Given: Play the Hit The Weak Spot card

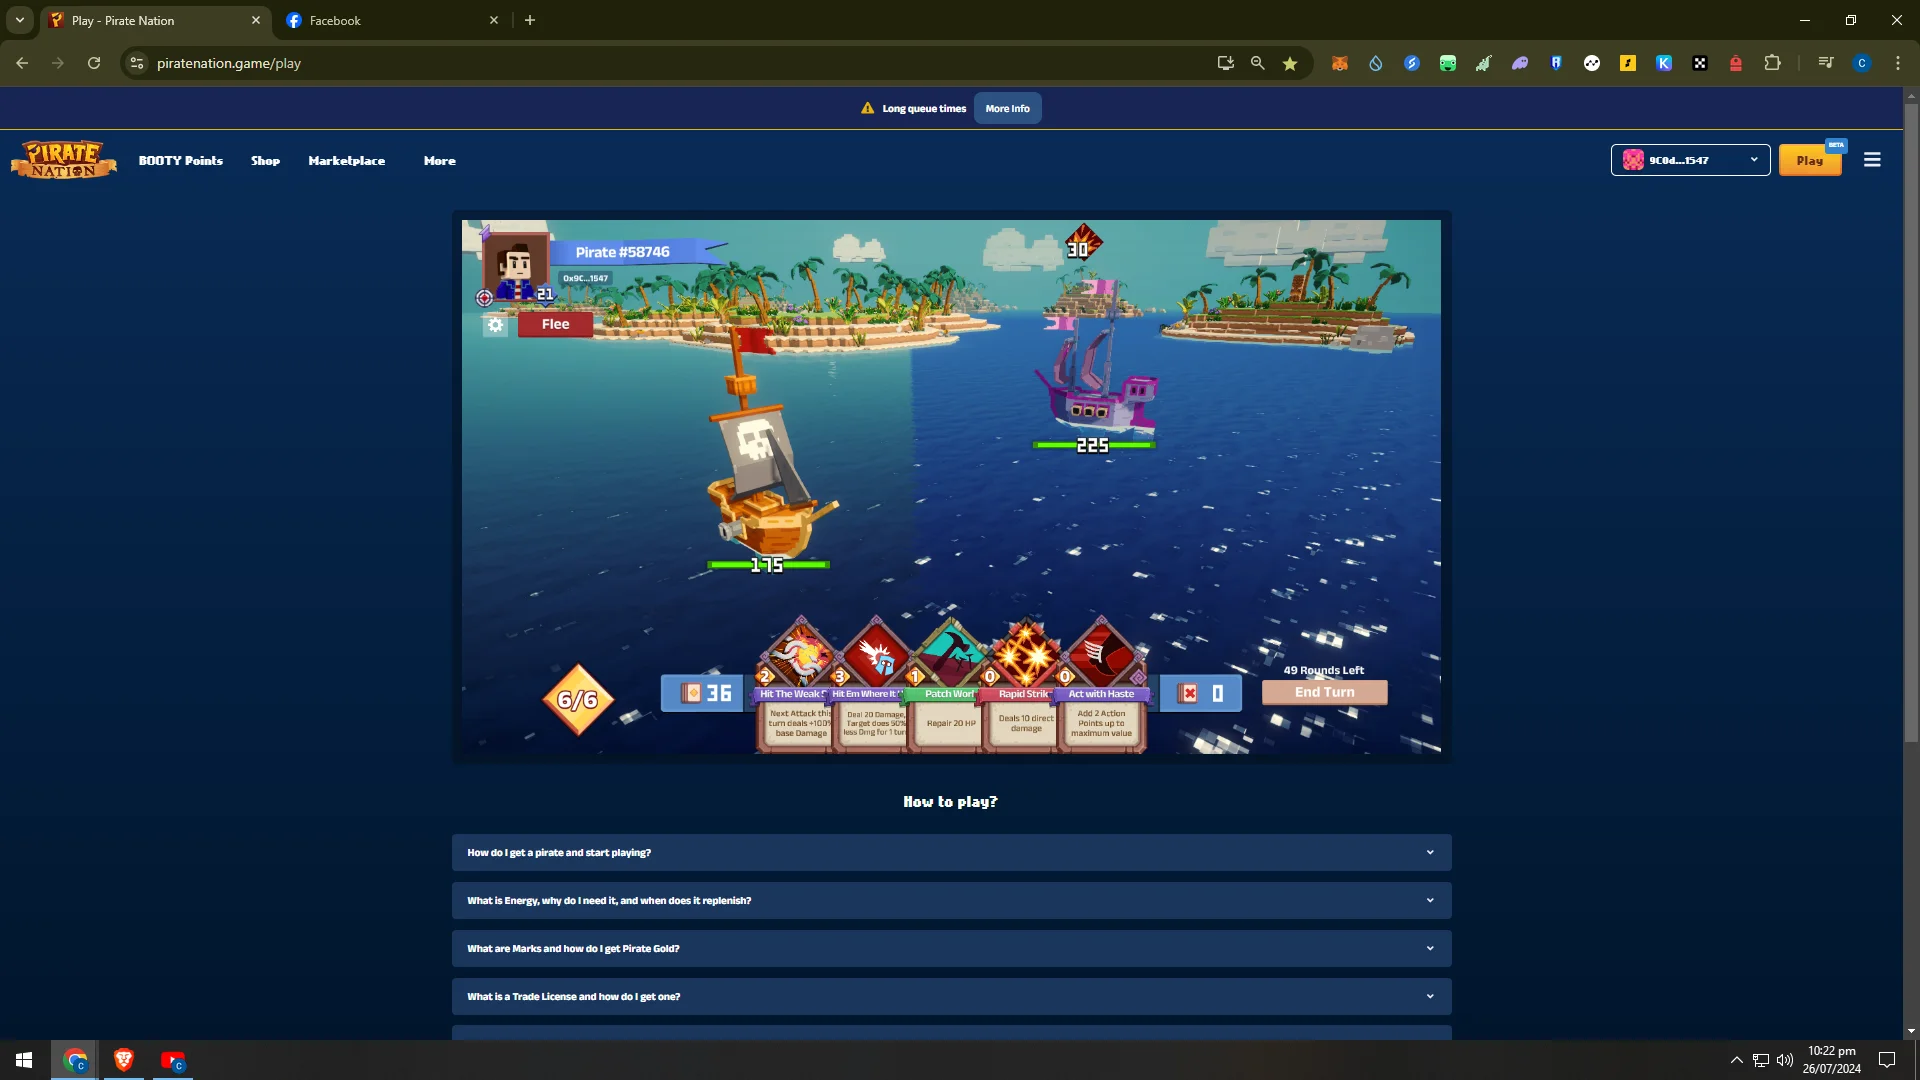Looking at the screenshot, I should pos(797,685).
